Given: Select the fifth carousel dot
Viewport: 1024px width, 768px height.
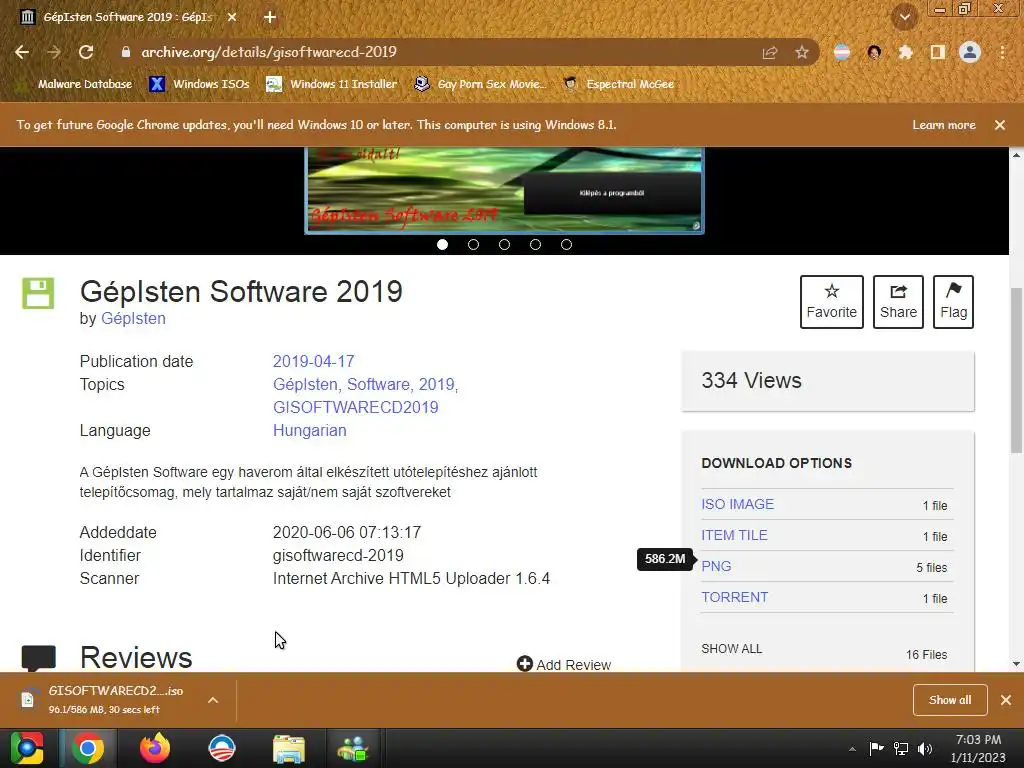Looking at the screenshot, I should [566, 244].
